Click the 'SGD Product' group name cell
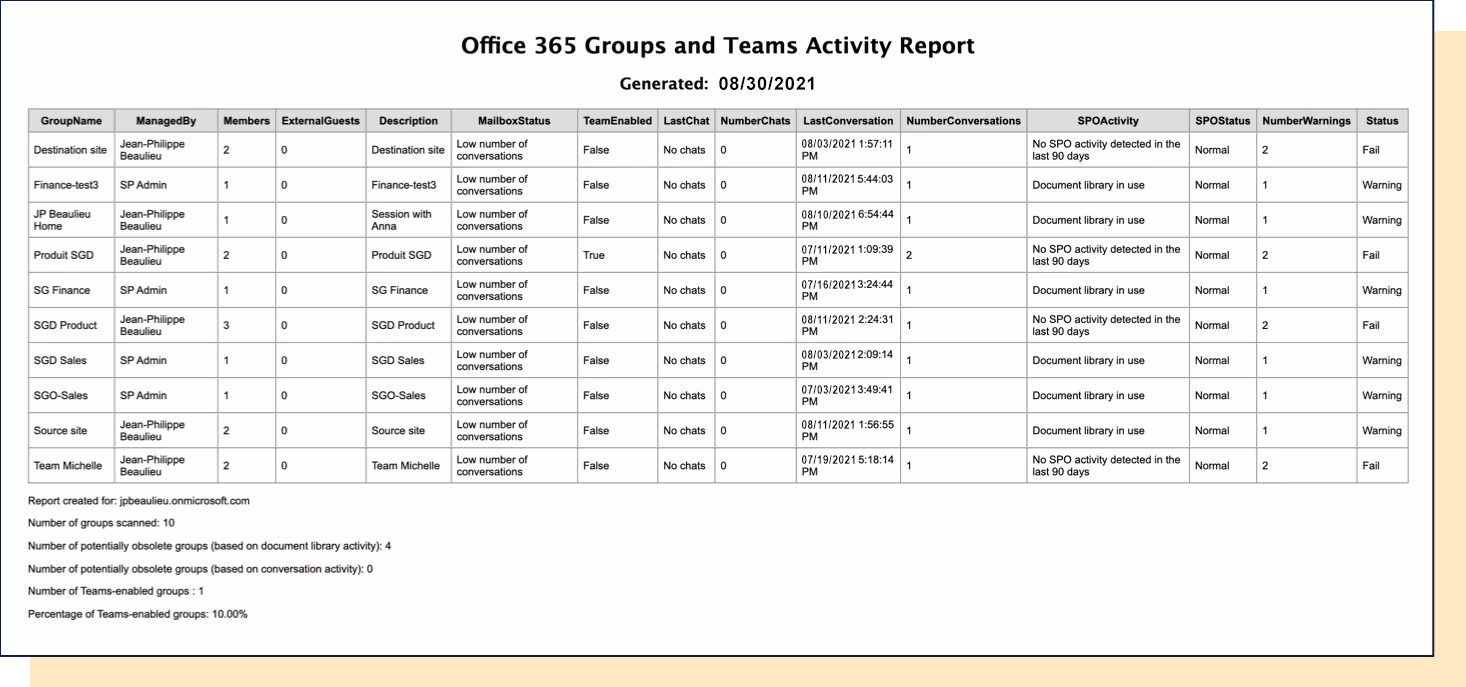Screen dimensions: 1466x687 click(71, 325)
